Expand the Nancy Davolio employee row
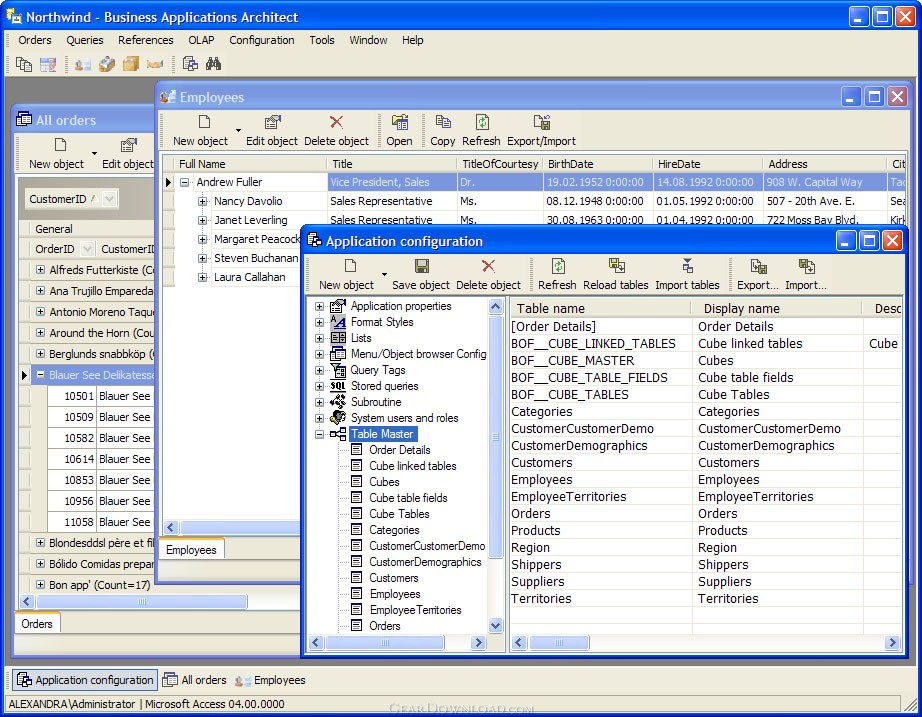The height and width of the screenshot is (717, 922). (202, 201)
